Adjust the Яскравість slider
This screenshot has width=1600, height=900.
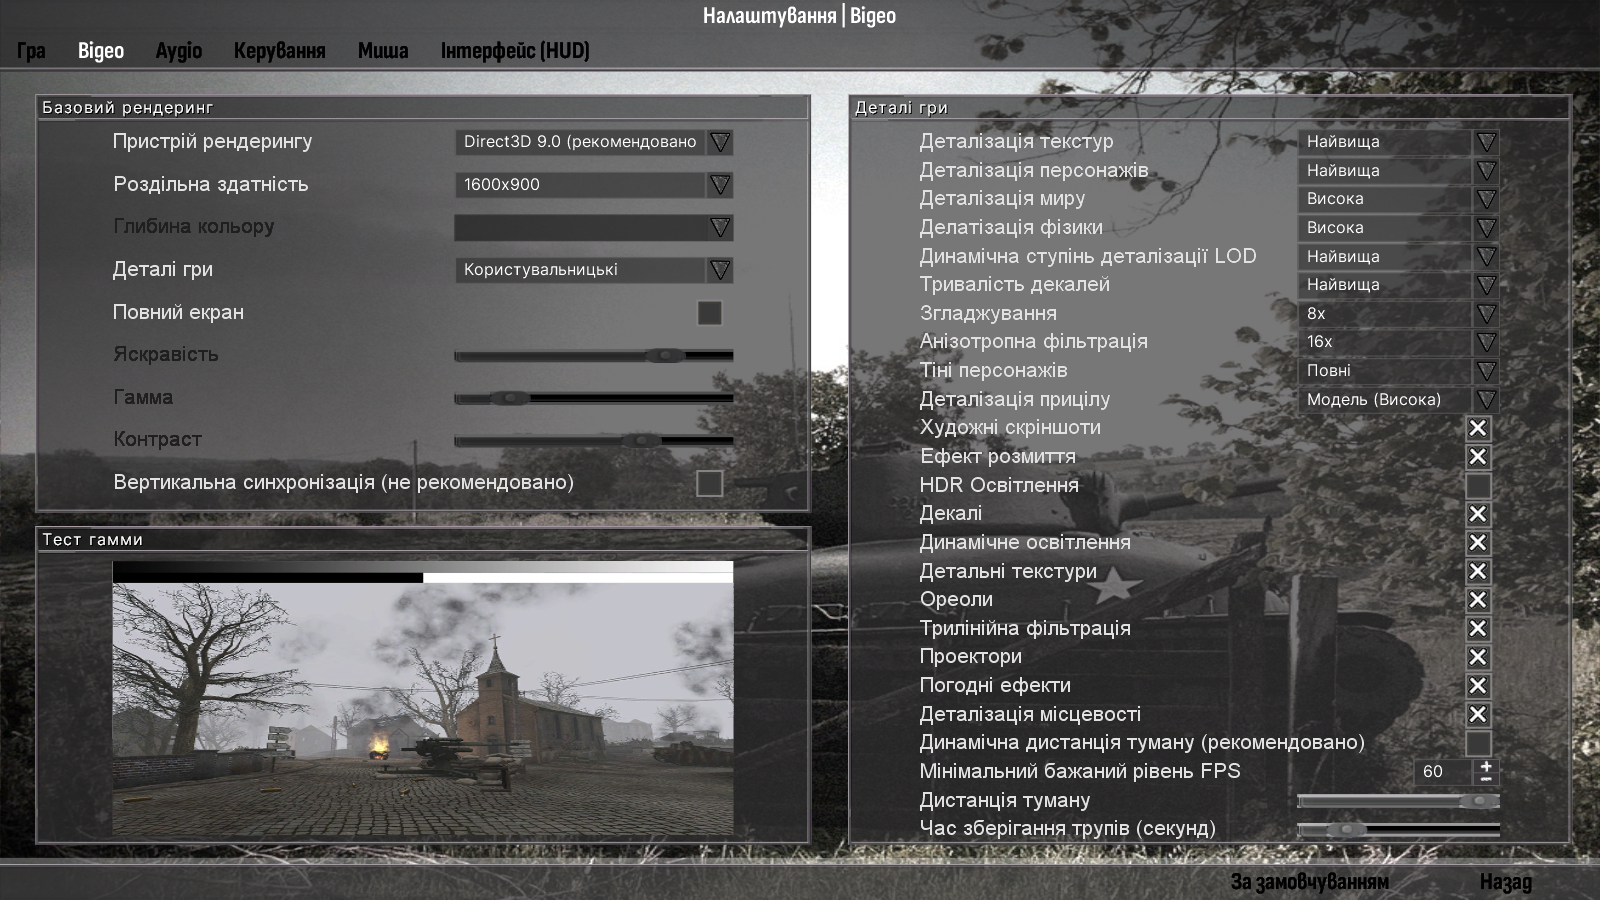point(594,355)
